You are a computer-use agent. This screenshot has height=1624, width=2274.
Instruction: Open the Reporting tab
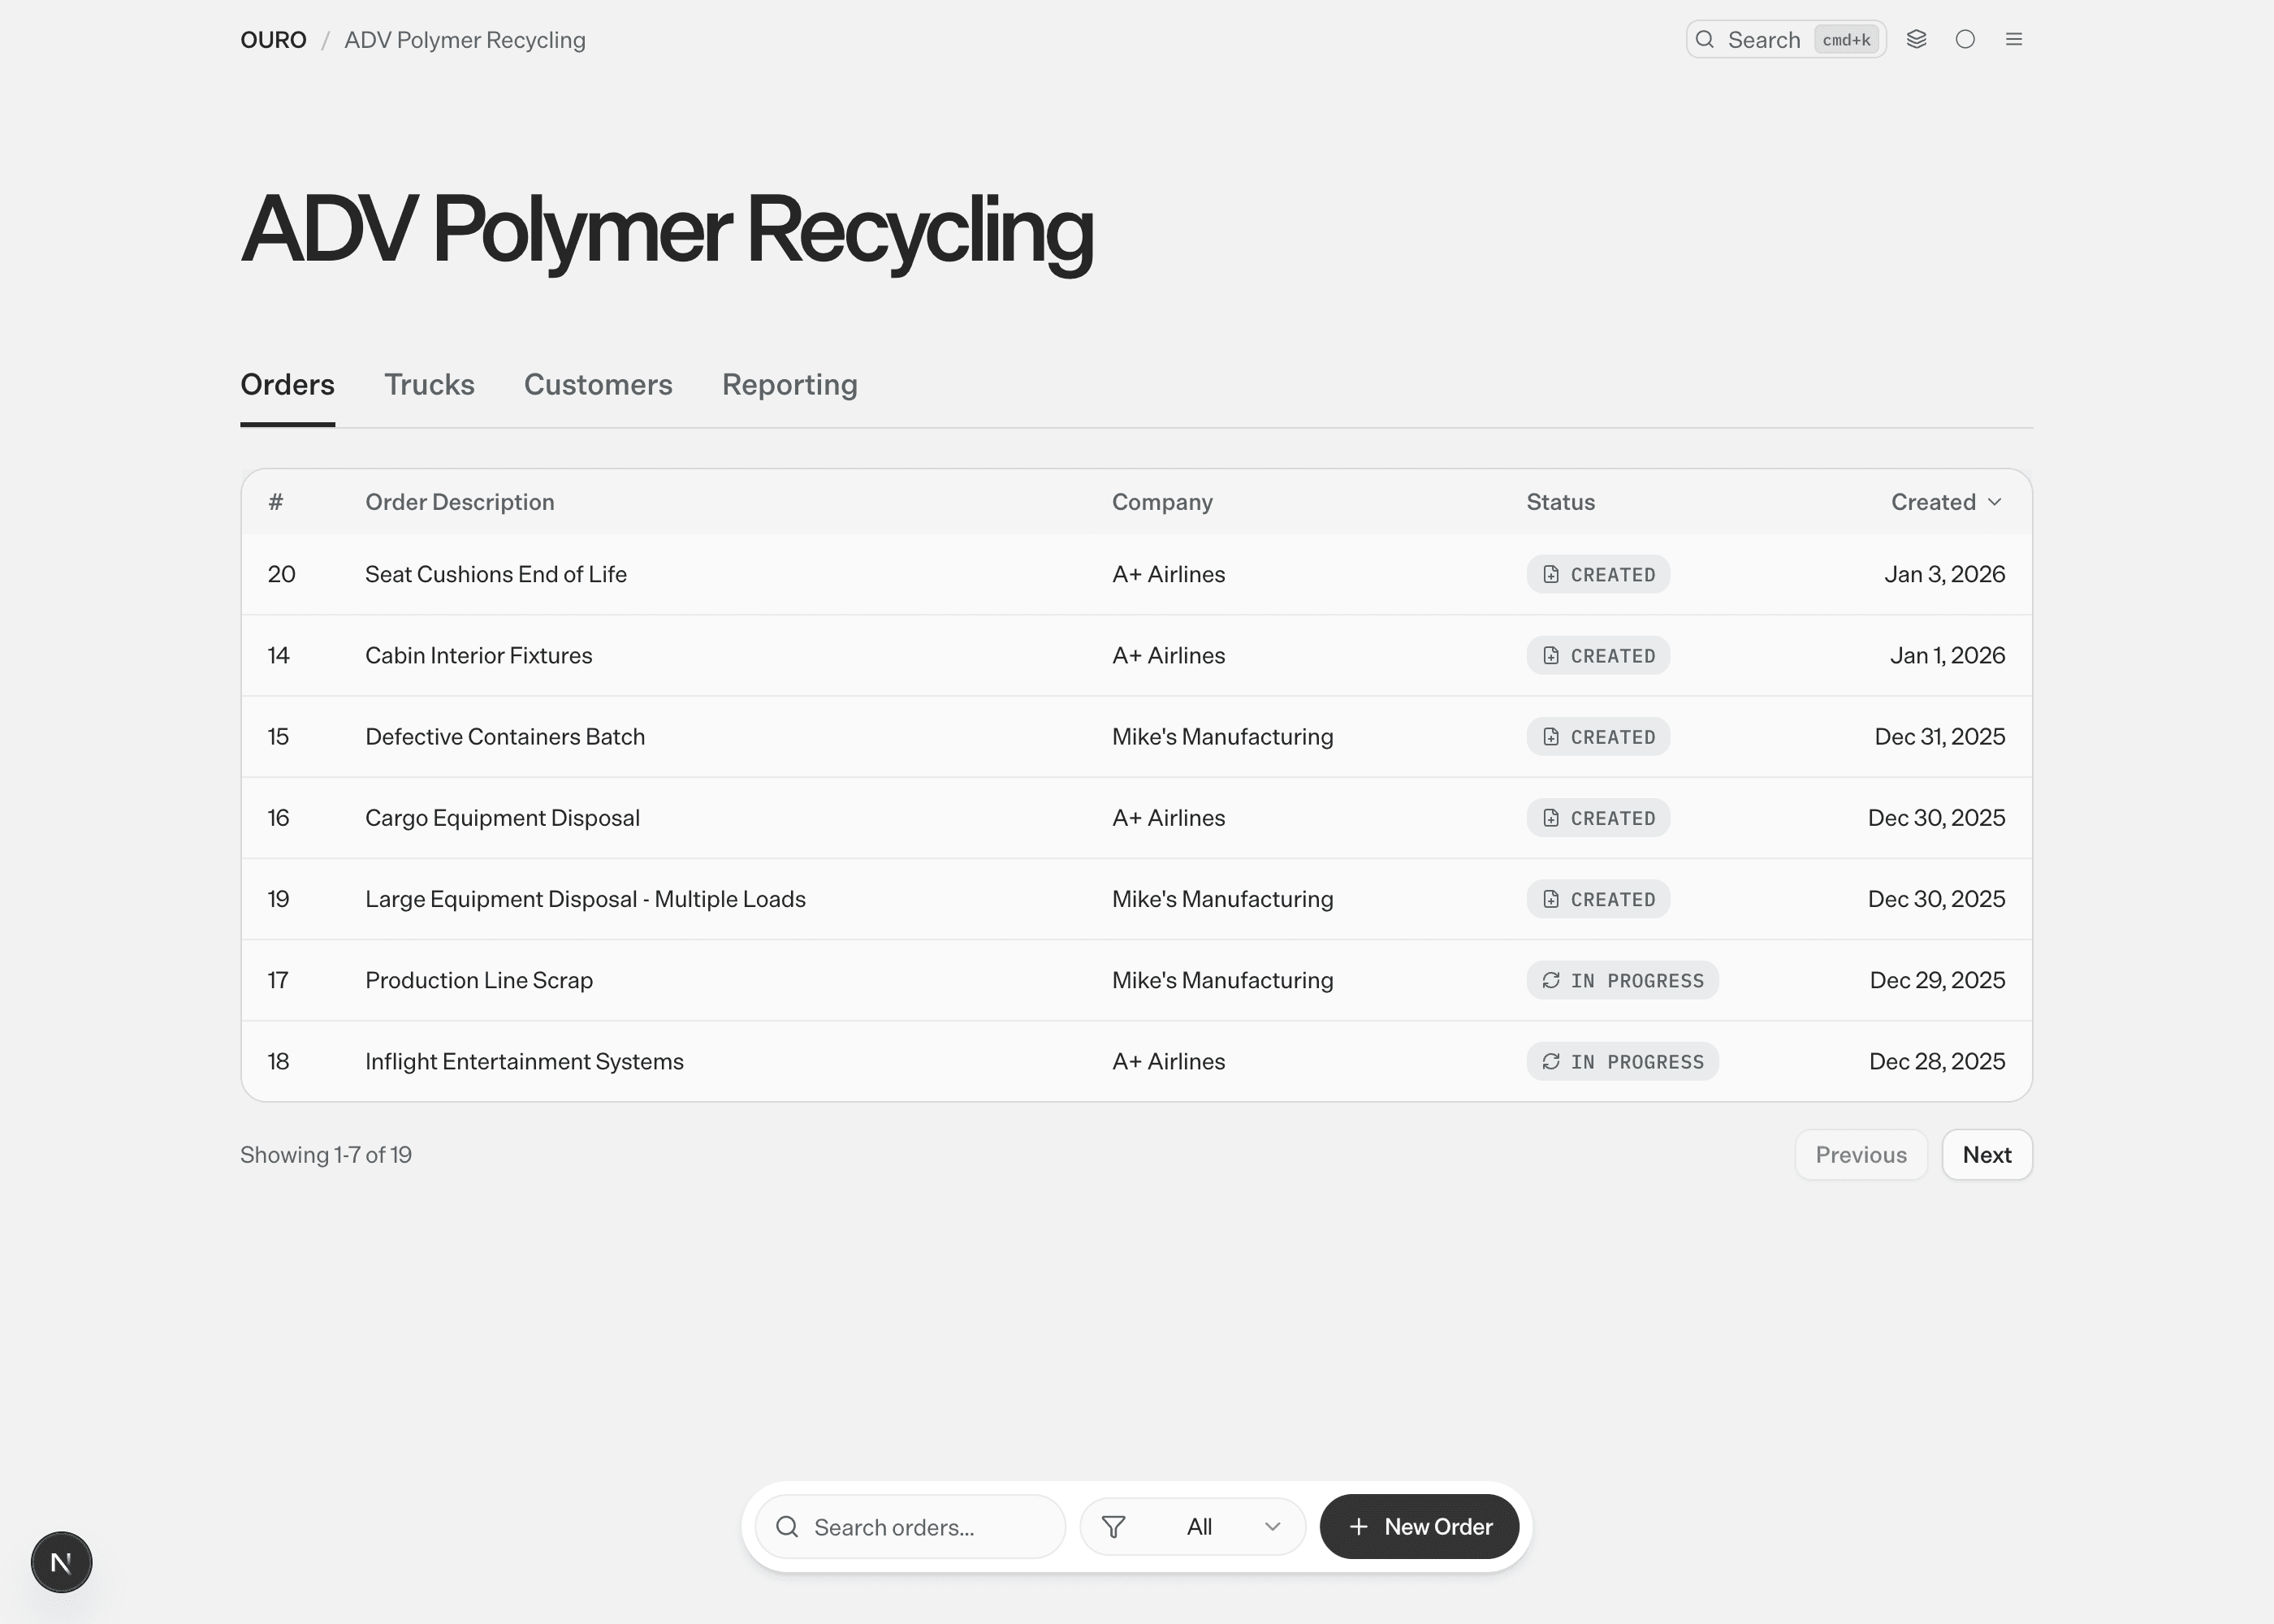[789, 384]
